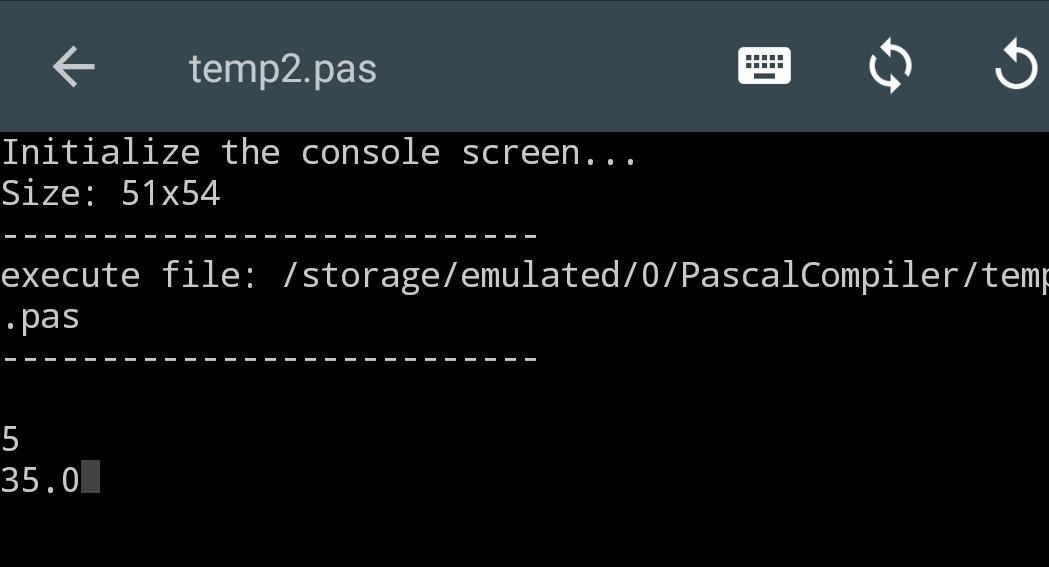Screen dimensions: 1049x567
Task: Click the counterclockwise restart arrow icon
Action: tap(1016, 67)
